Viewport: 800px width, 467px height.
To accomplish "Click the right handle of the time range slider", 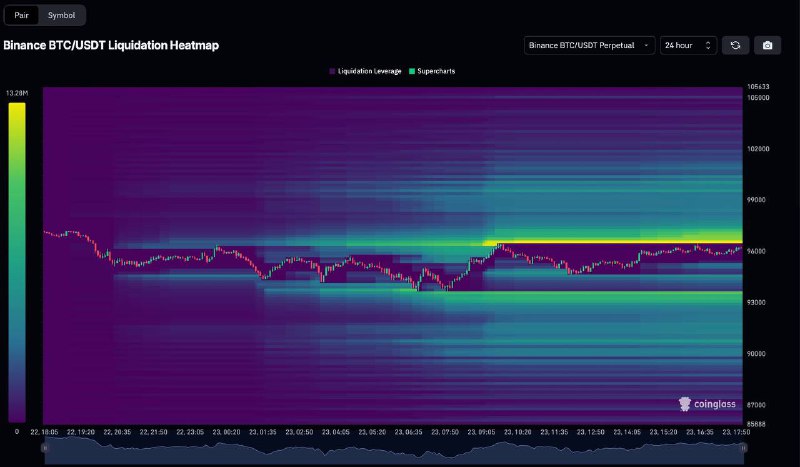I will click(x=743, y=448).
